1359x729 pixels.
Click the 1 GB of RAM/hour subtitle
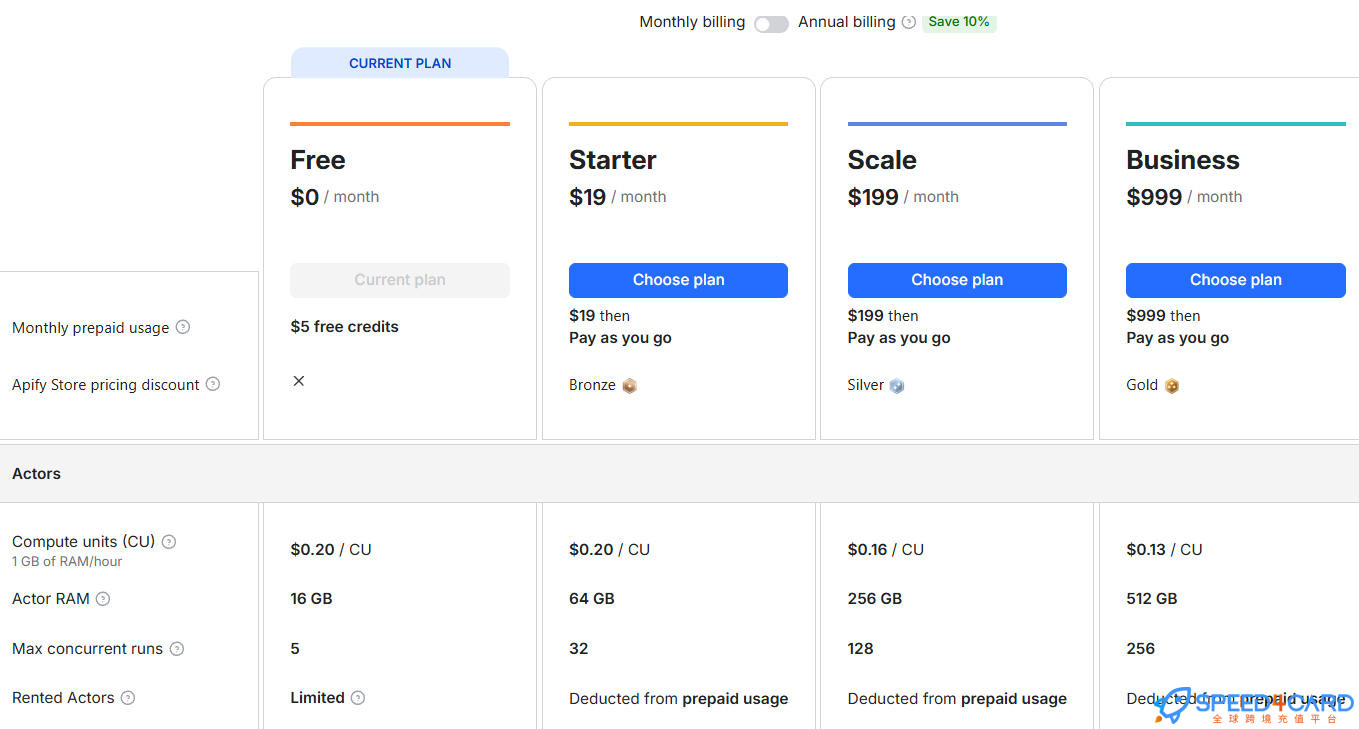[67, 562]
